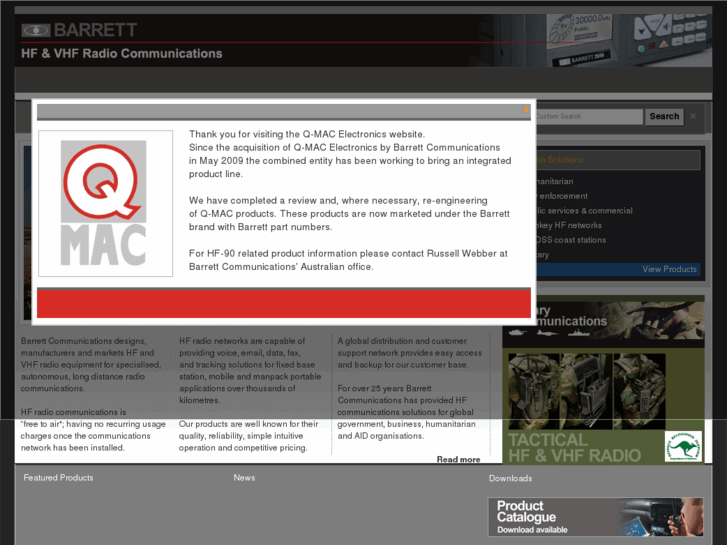727x545 pixels.
Task: Click the Q-MAC logo image
Action: (106, 204)
